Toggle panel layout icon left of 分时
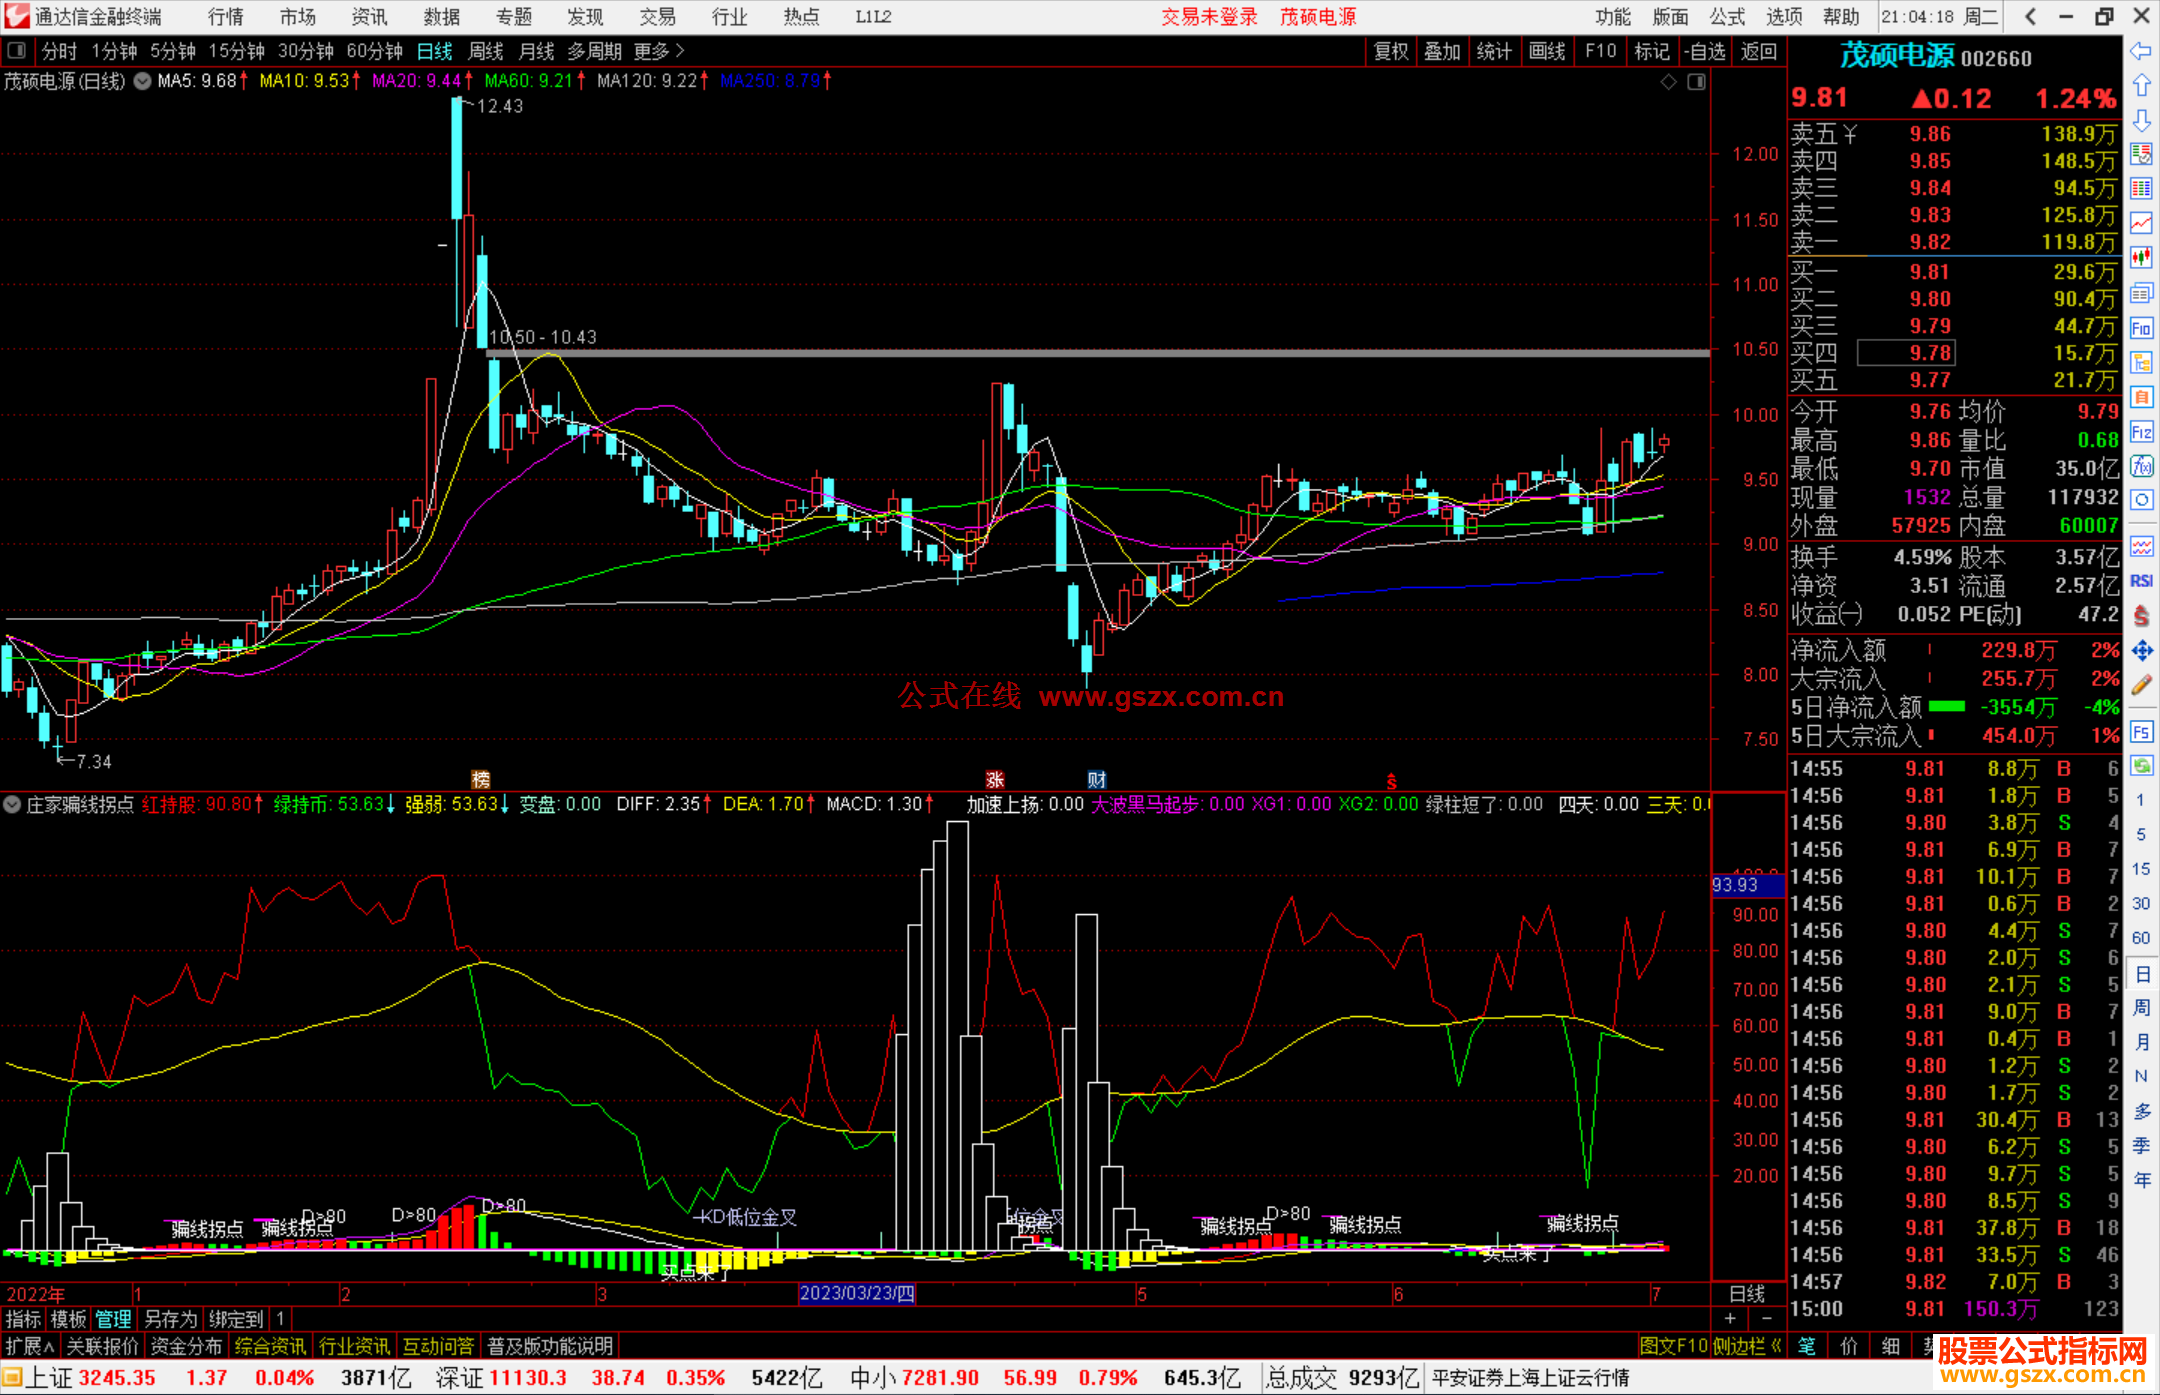Viewport: 2160px width, 1395px height. click(17, 51)
